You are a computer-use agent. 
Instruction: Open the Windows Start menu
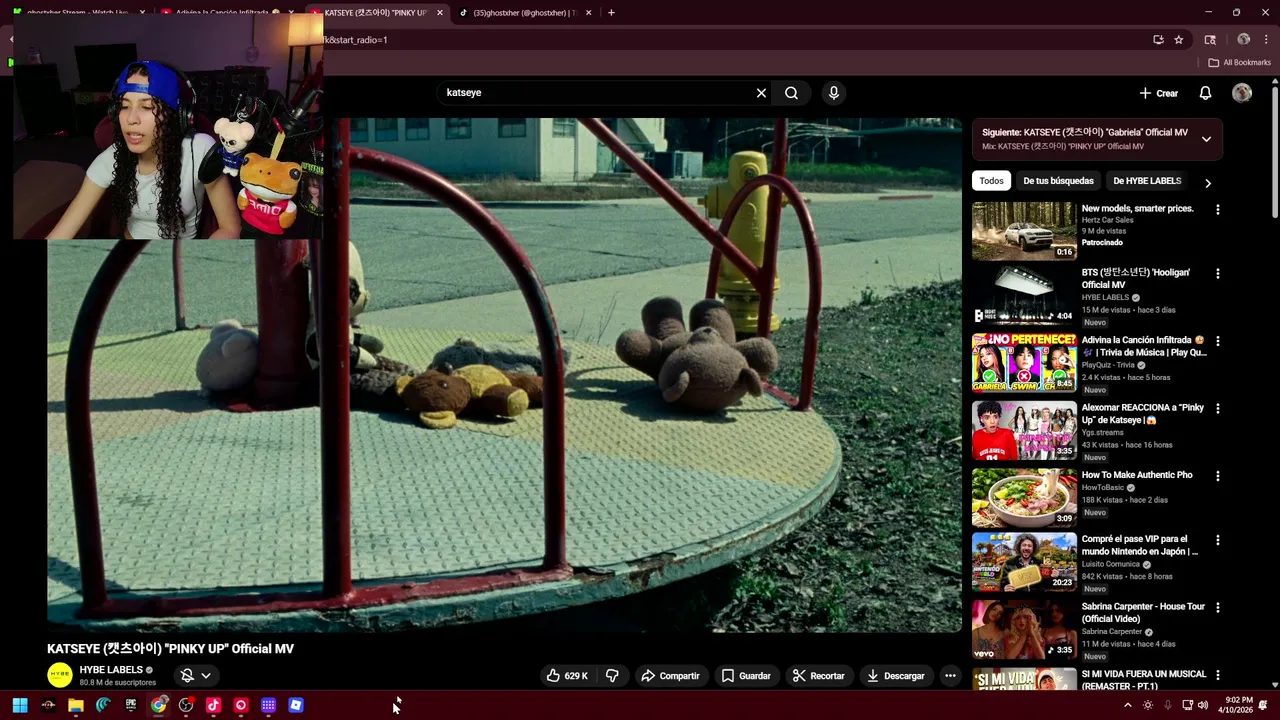(x=20, y=705)
